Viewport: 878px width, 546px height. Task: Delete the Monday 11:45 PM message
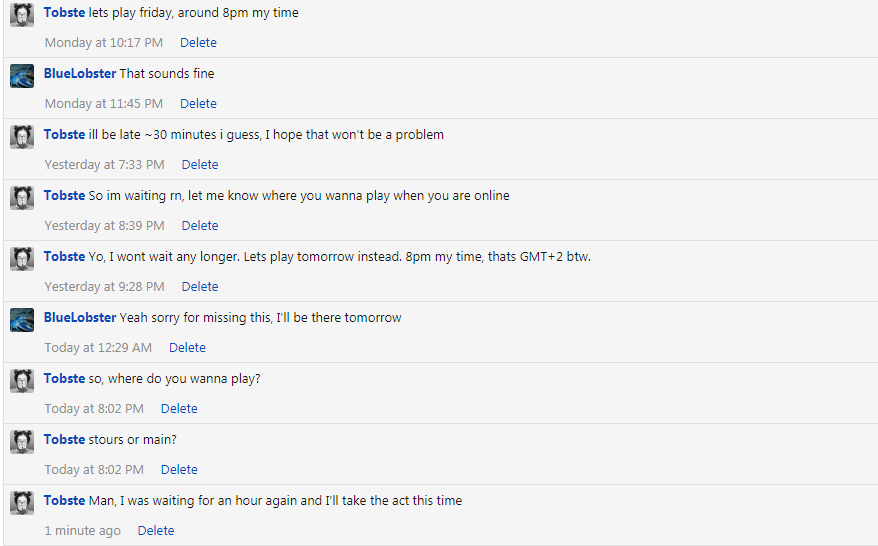198,104
